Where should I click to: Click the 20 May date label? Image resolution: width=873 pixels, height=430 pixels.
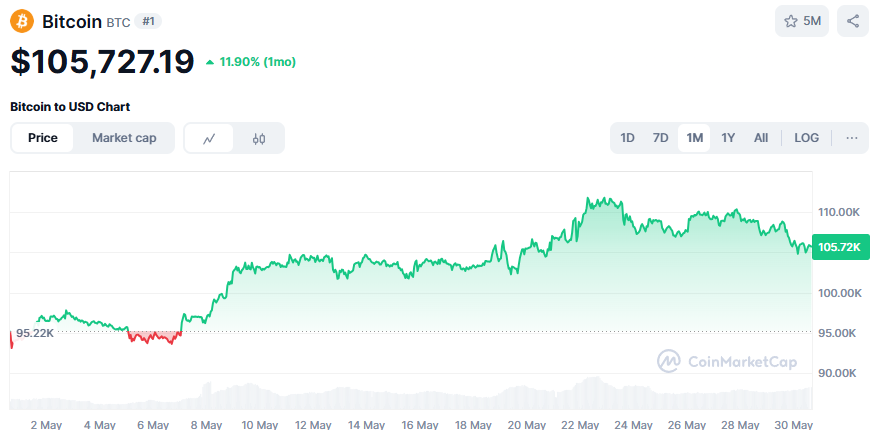click(x=527, y=424)
